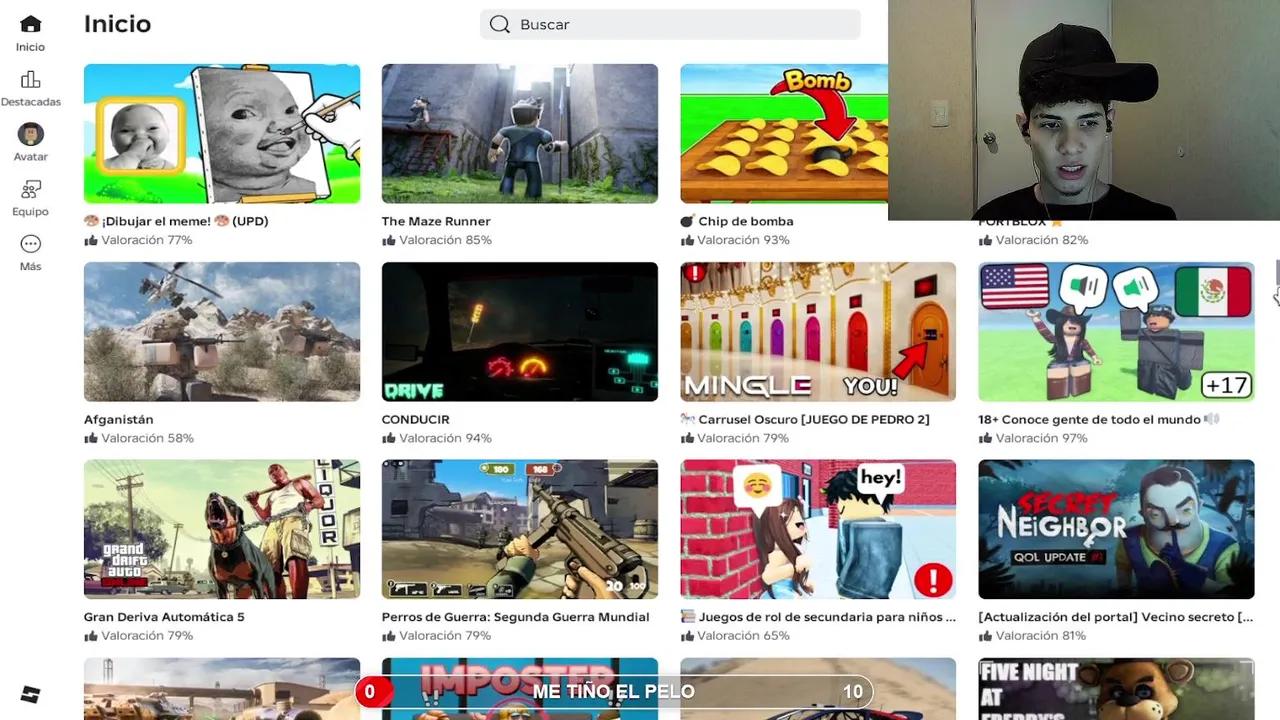The height and width of the screenshot is (720, 1280).
Task: Click 'Juegos de rol de secundaria para niños' title
Action: click(x=818, y=617)
